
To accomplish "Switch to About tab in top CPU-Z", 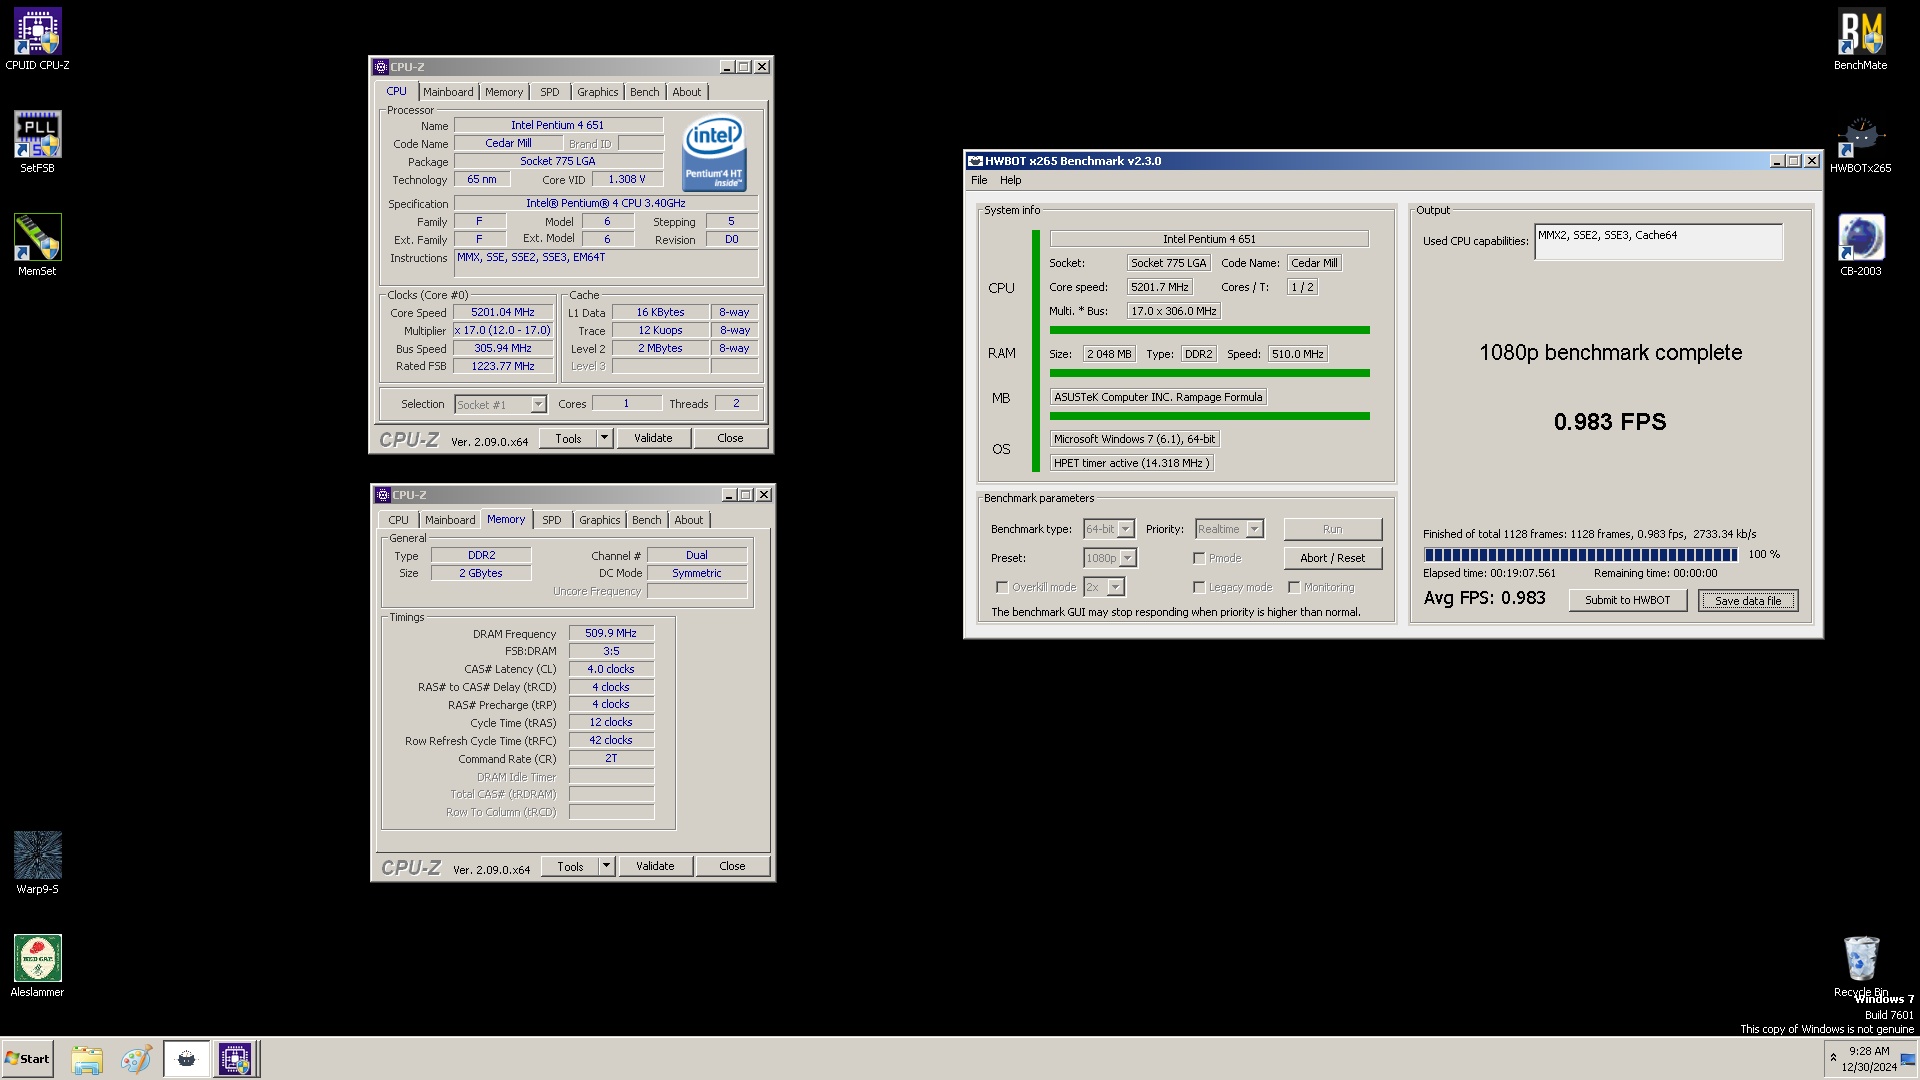I will (x=687, y=92).
